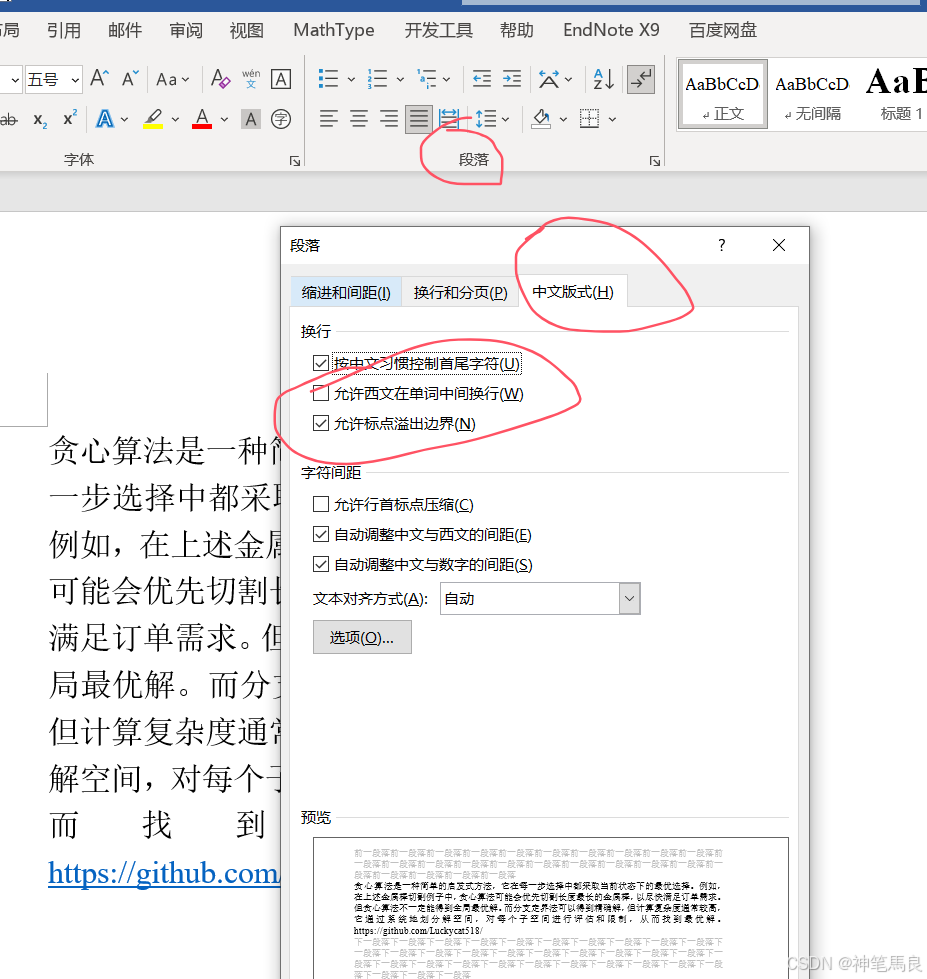Apply paragraph shading paint bucket
This screenshot has width=927, height=979.
click(x=541, y=119)
